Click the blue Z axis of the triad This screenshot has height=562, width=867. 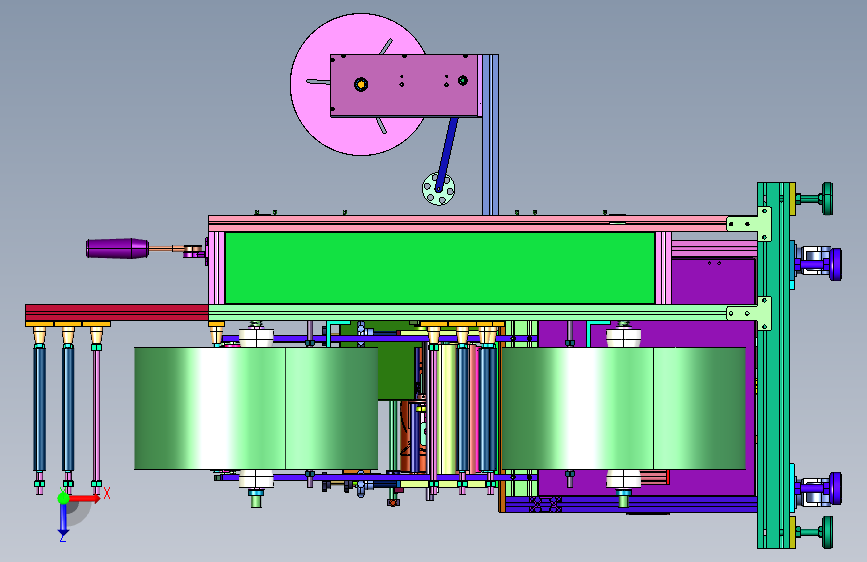coord(63,520)
